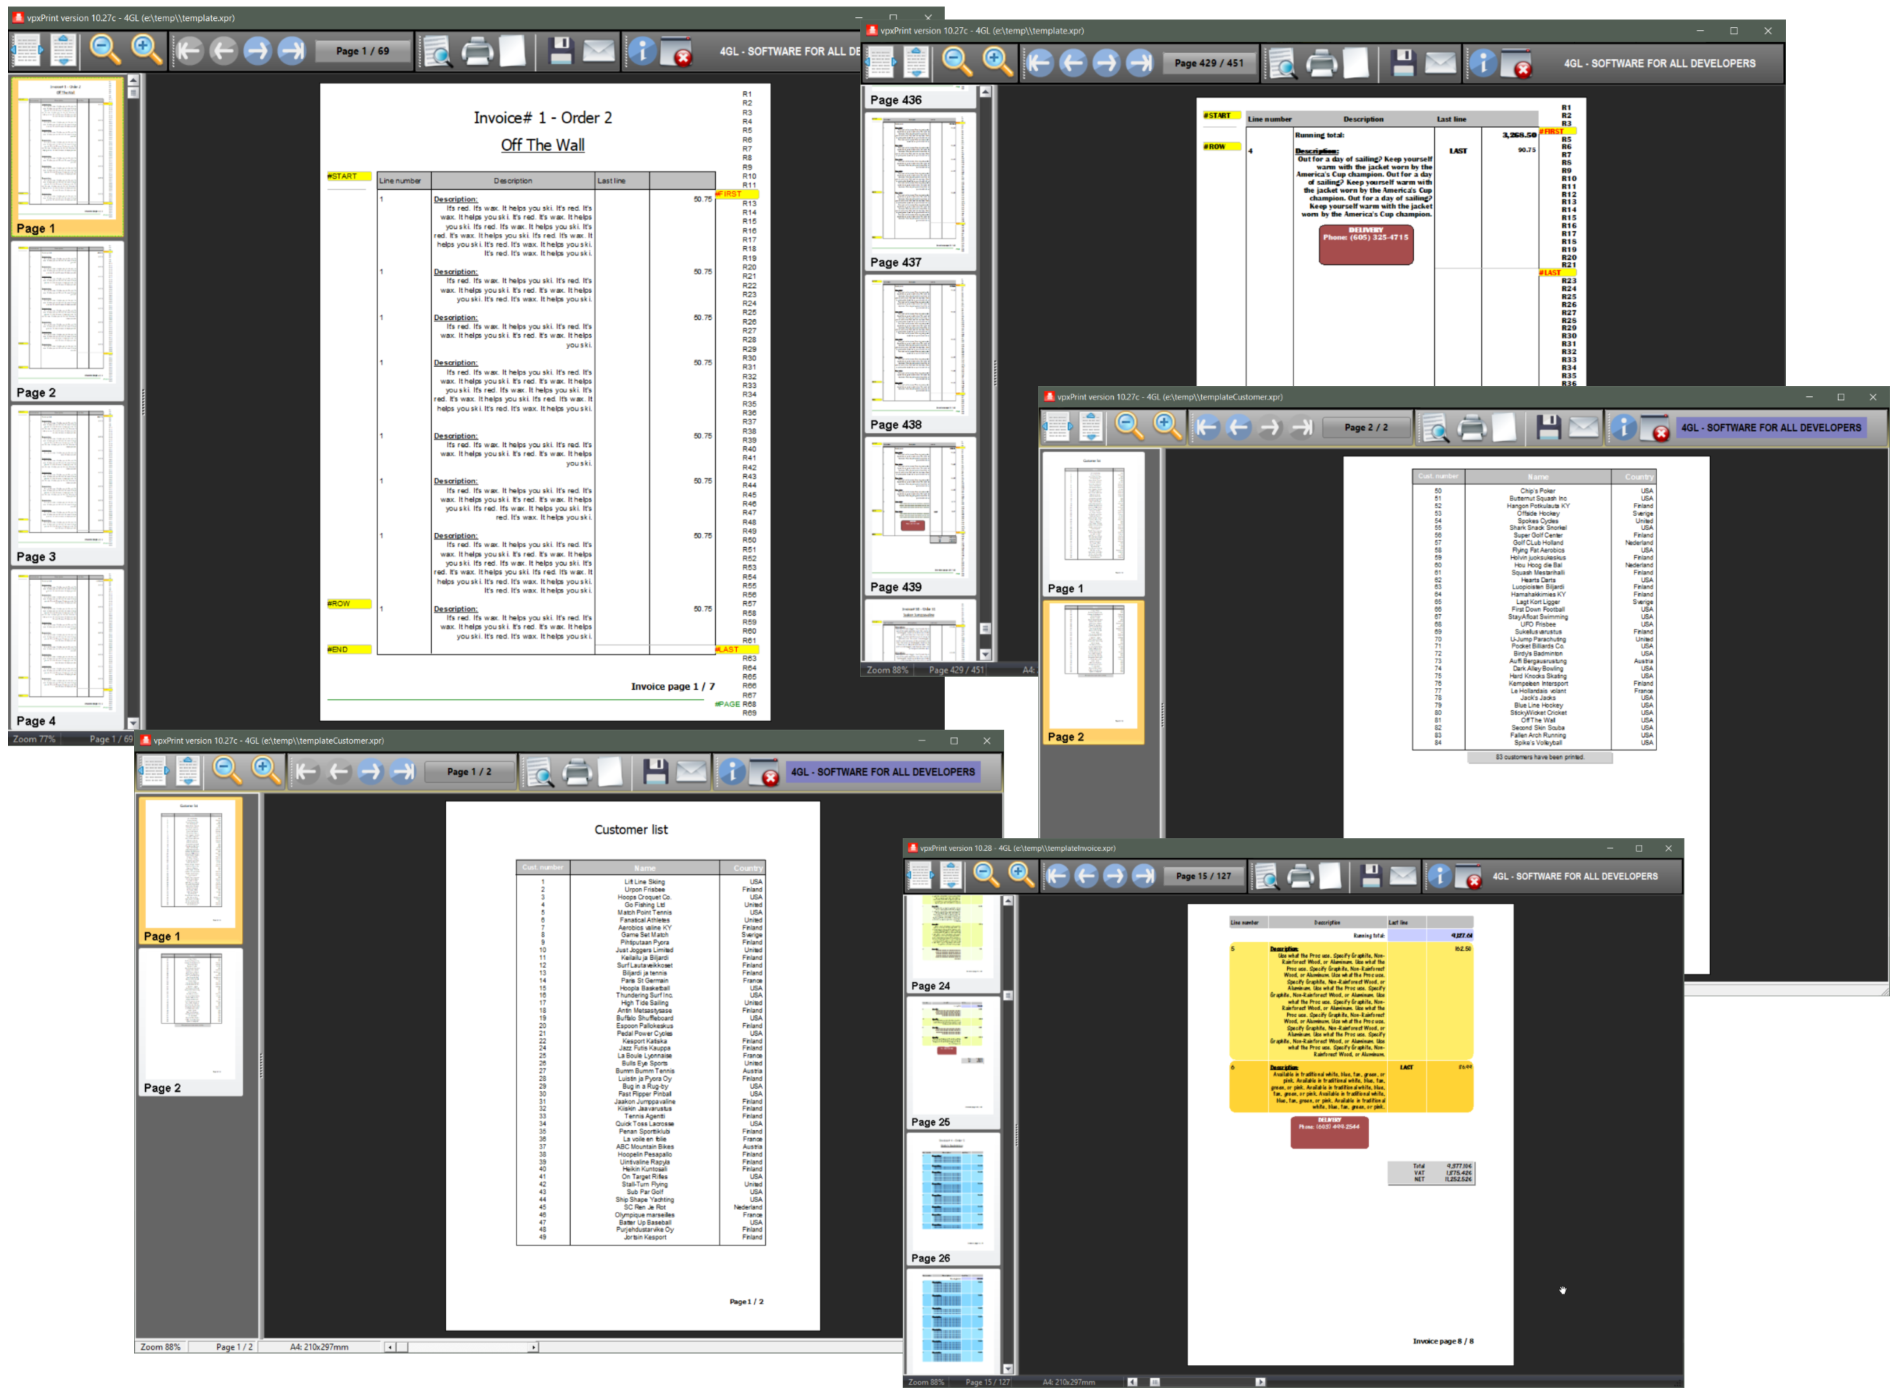Zoom in within the Page 1 / 69 window
1897x1394 pixels.
point(146,49)
